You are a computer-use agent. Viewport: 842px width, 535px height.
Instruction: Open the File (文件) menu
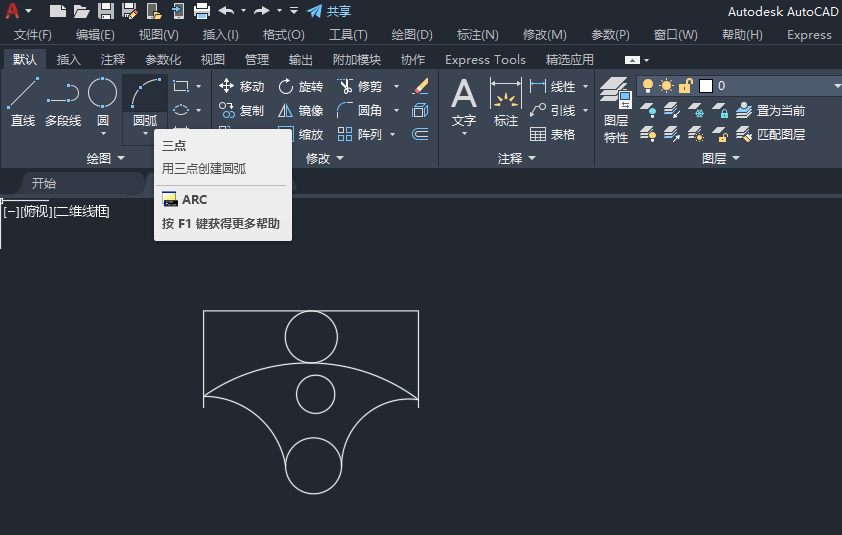point(32,35)
